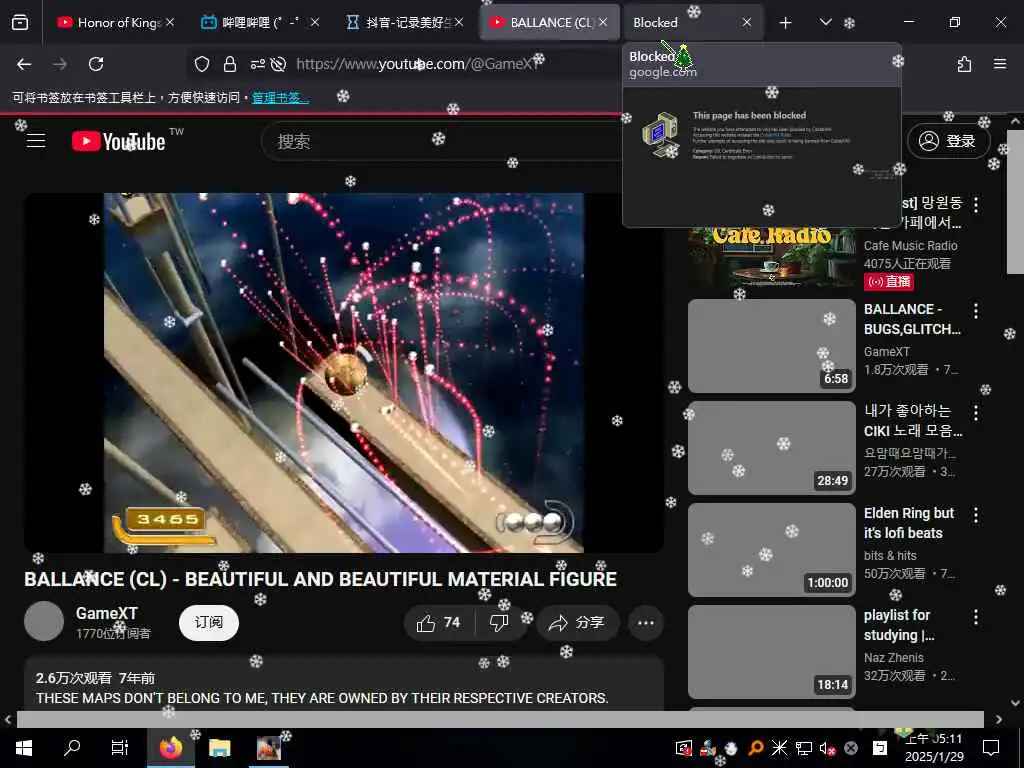Screen dimensions: 1024x768
Task: Reload the current page
Action: pos(96,64)
